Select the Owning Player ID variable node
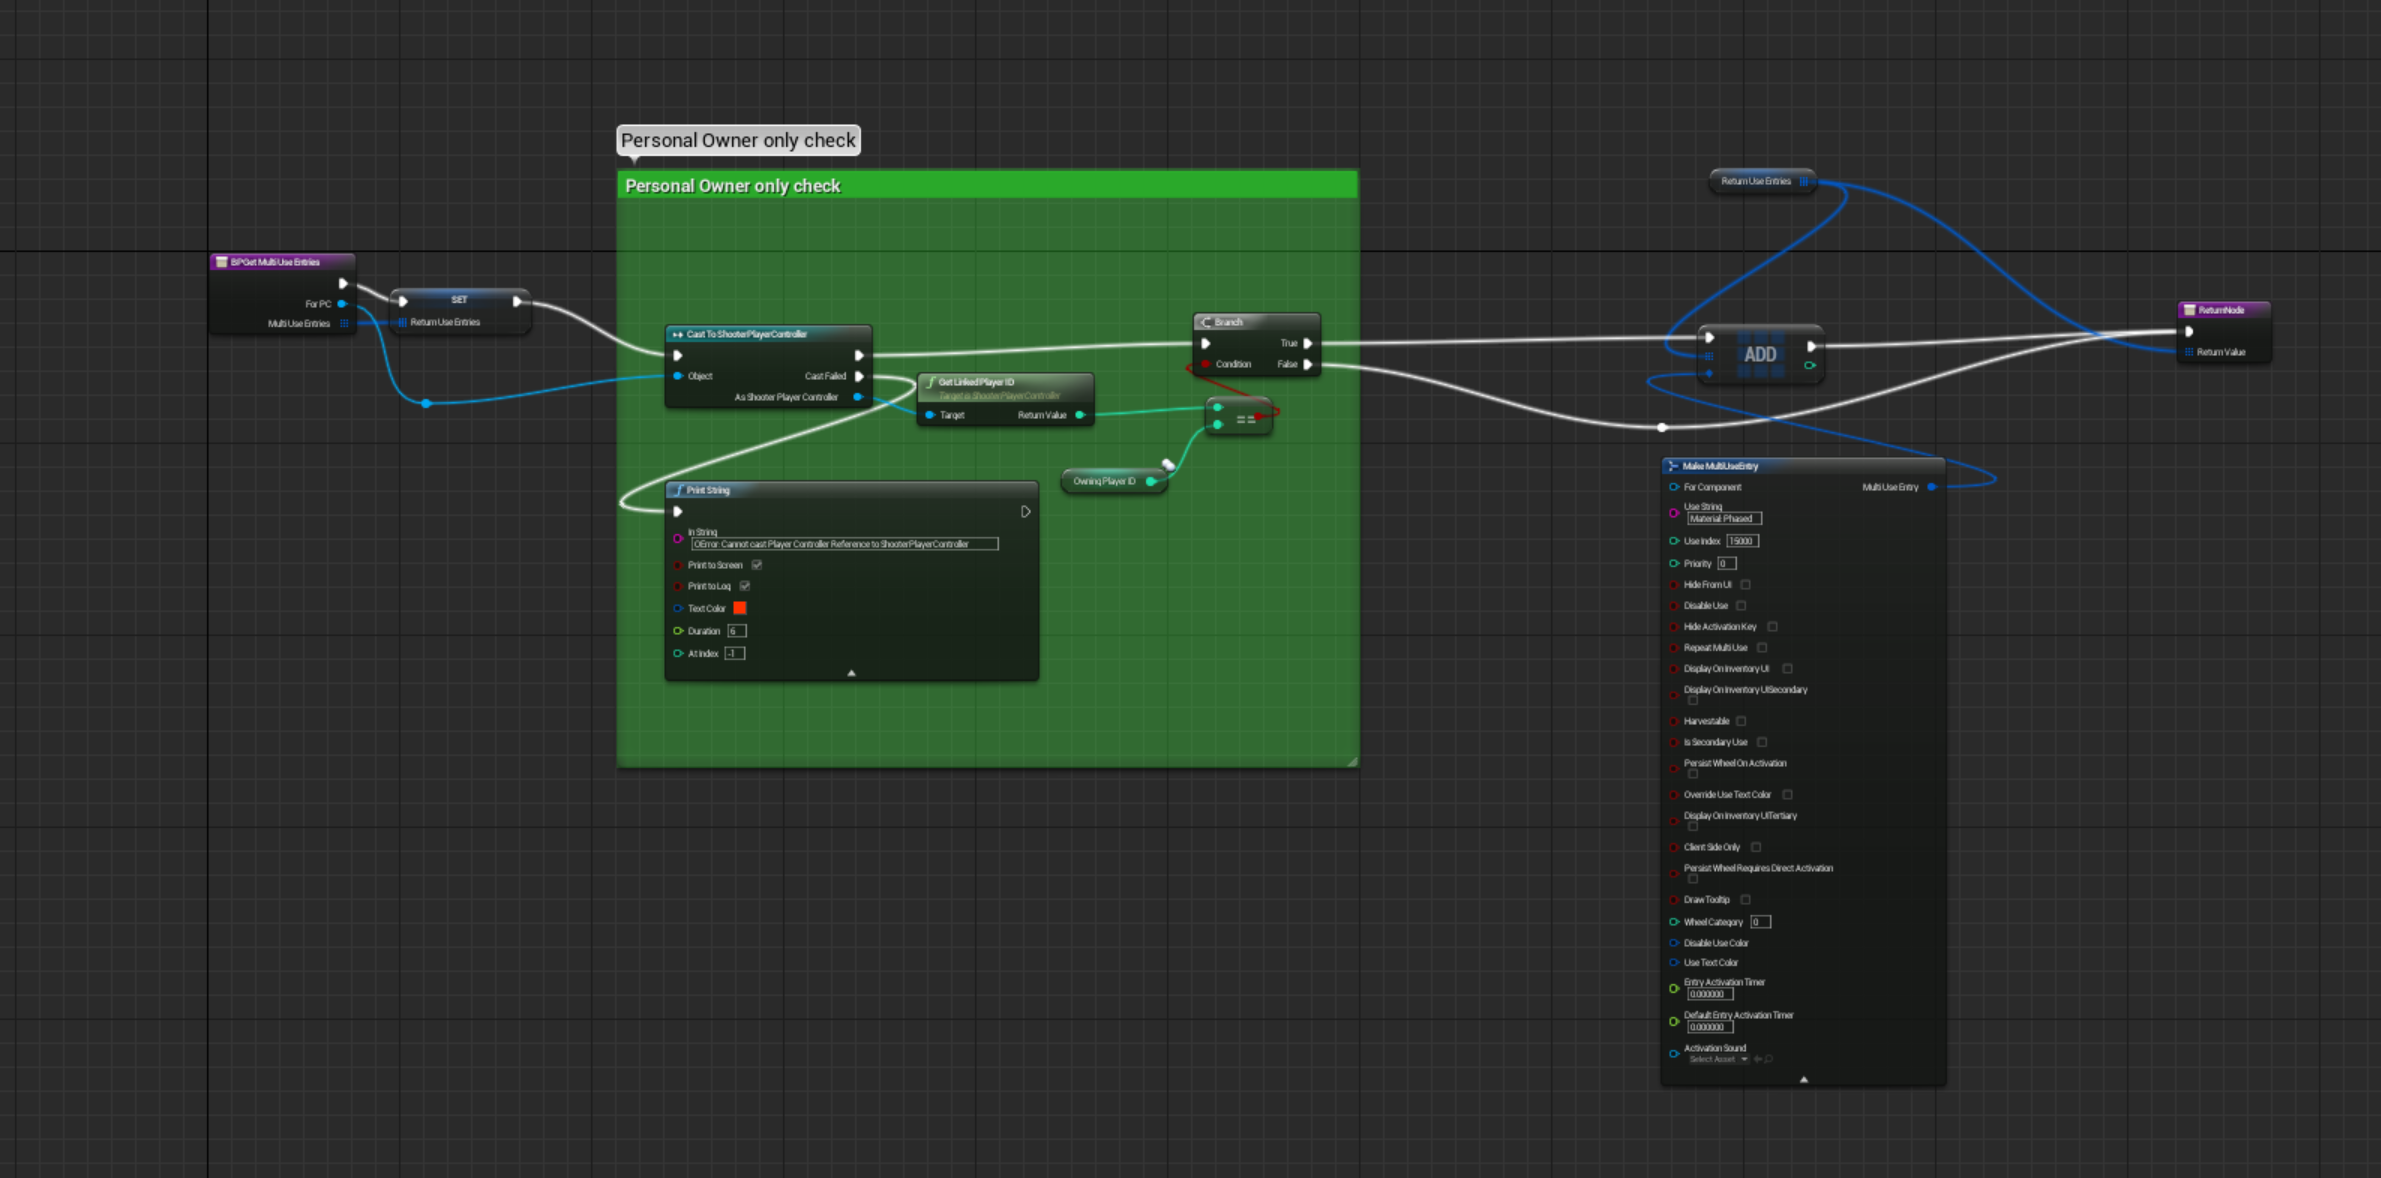This screenshot has height=1178, width=2381. point(1114,481)
